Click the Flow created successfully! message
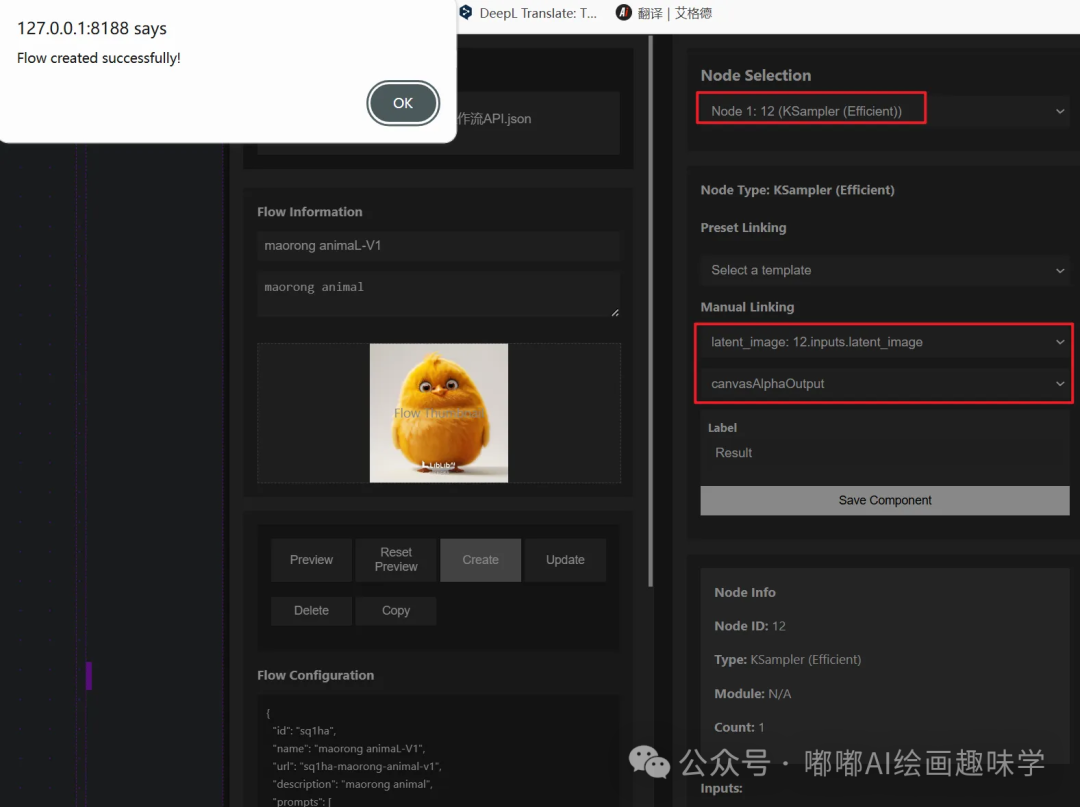The width and height of the screenshot is (1080, 807). point(98,59)
